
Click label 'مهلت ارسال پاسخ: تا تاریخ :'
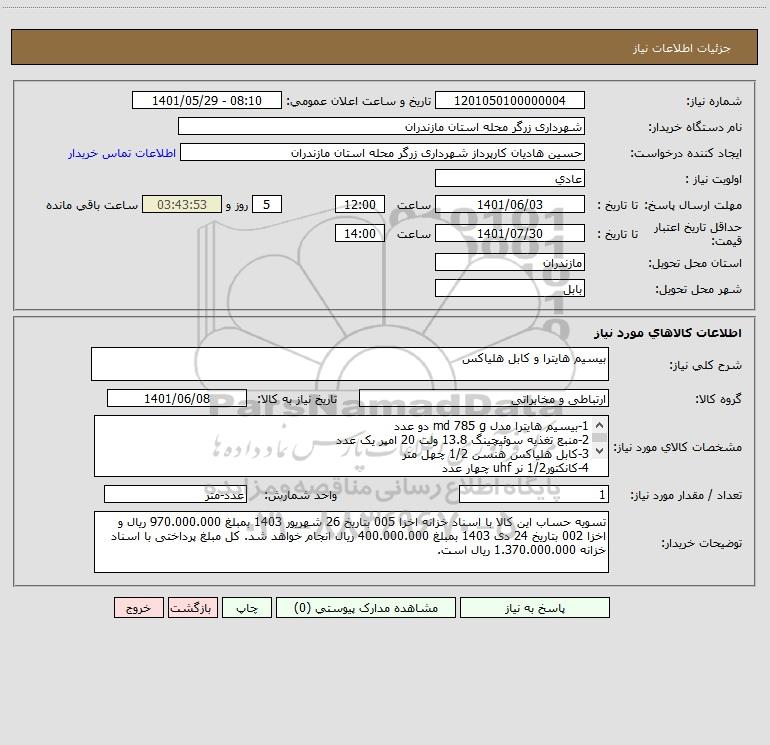coord(669,205)
